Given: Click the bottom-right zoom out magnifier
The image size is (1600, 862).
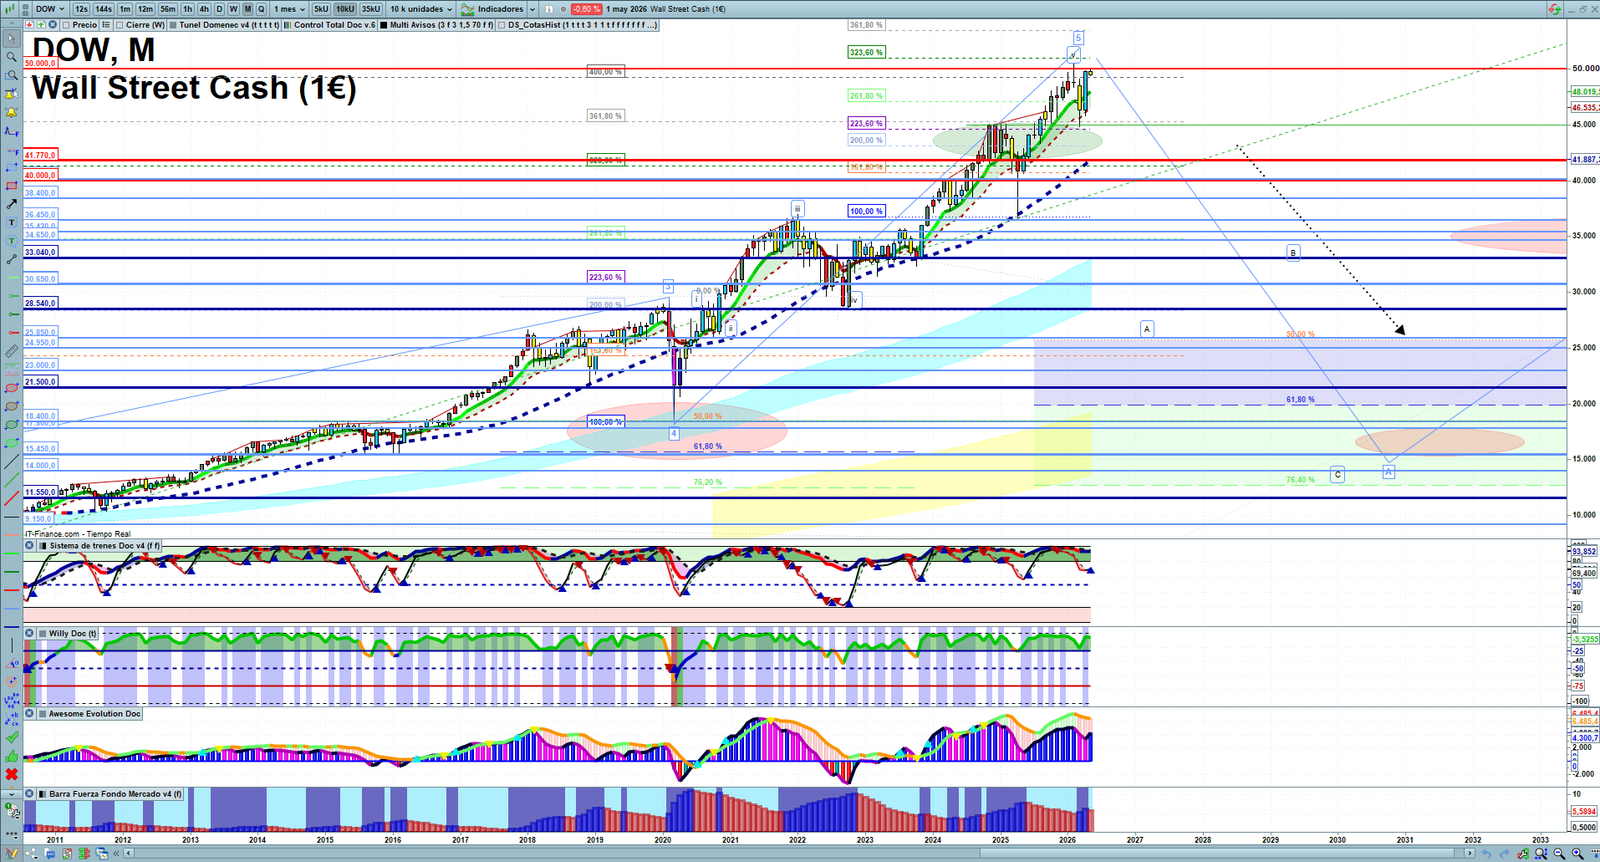Looking at the screenshot, I should point(1559,853).
